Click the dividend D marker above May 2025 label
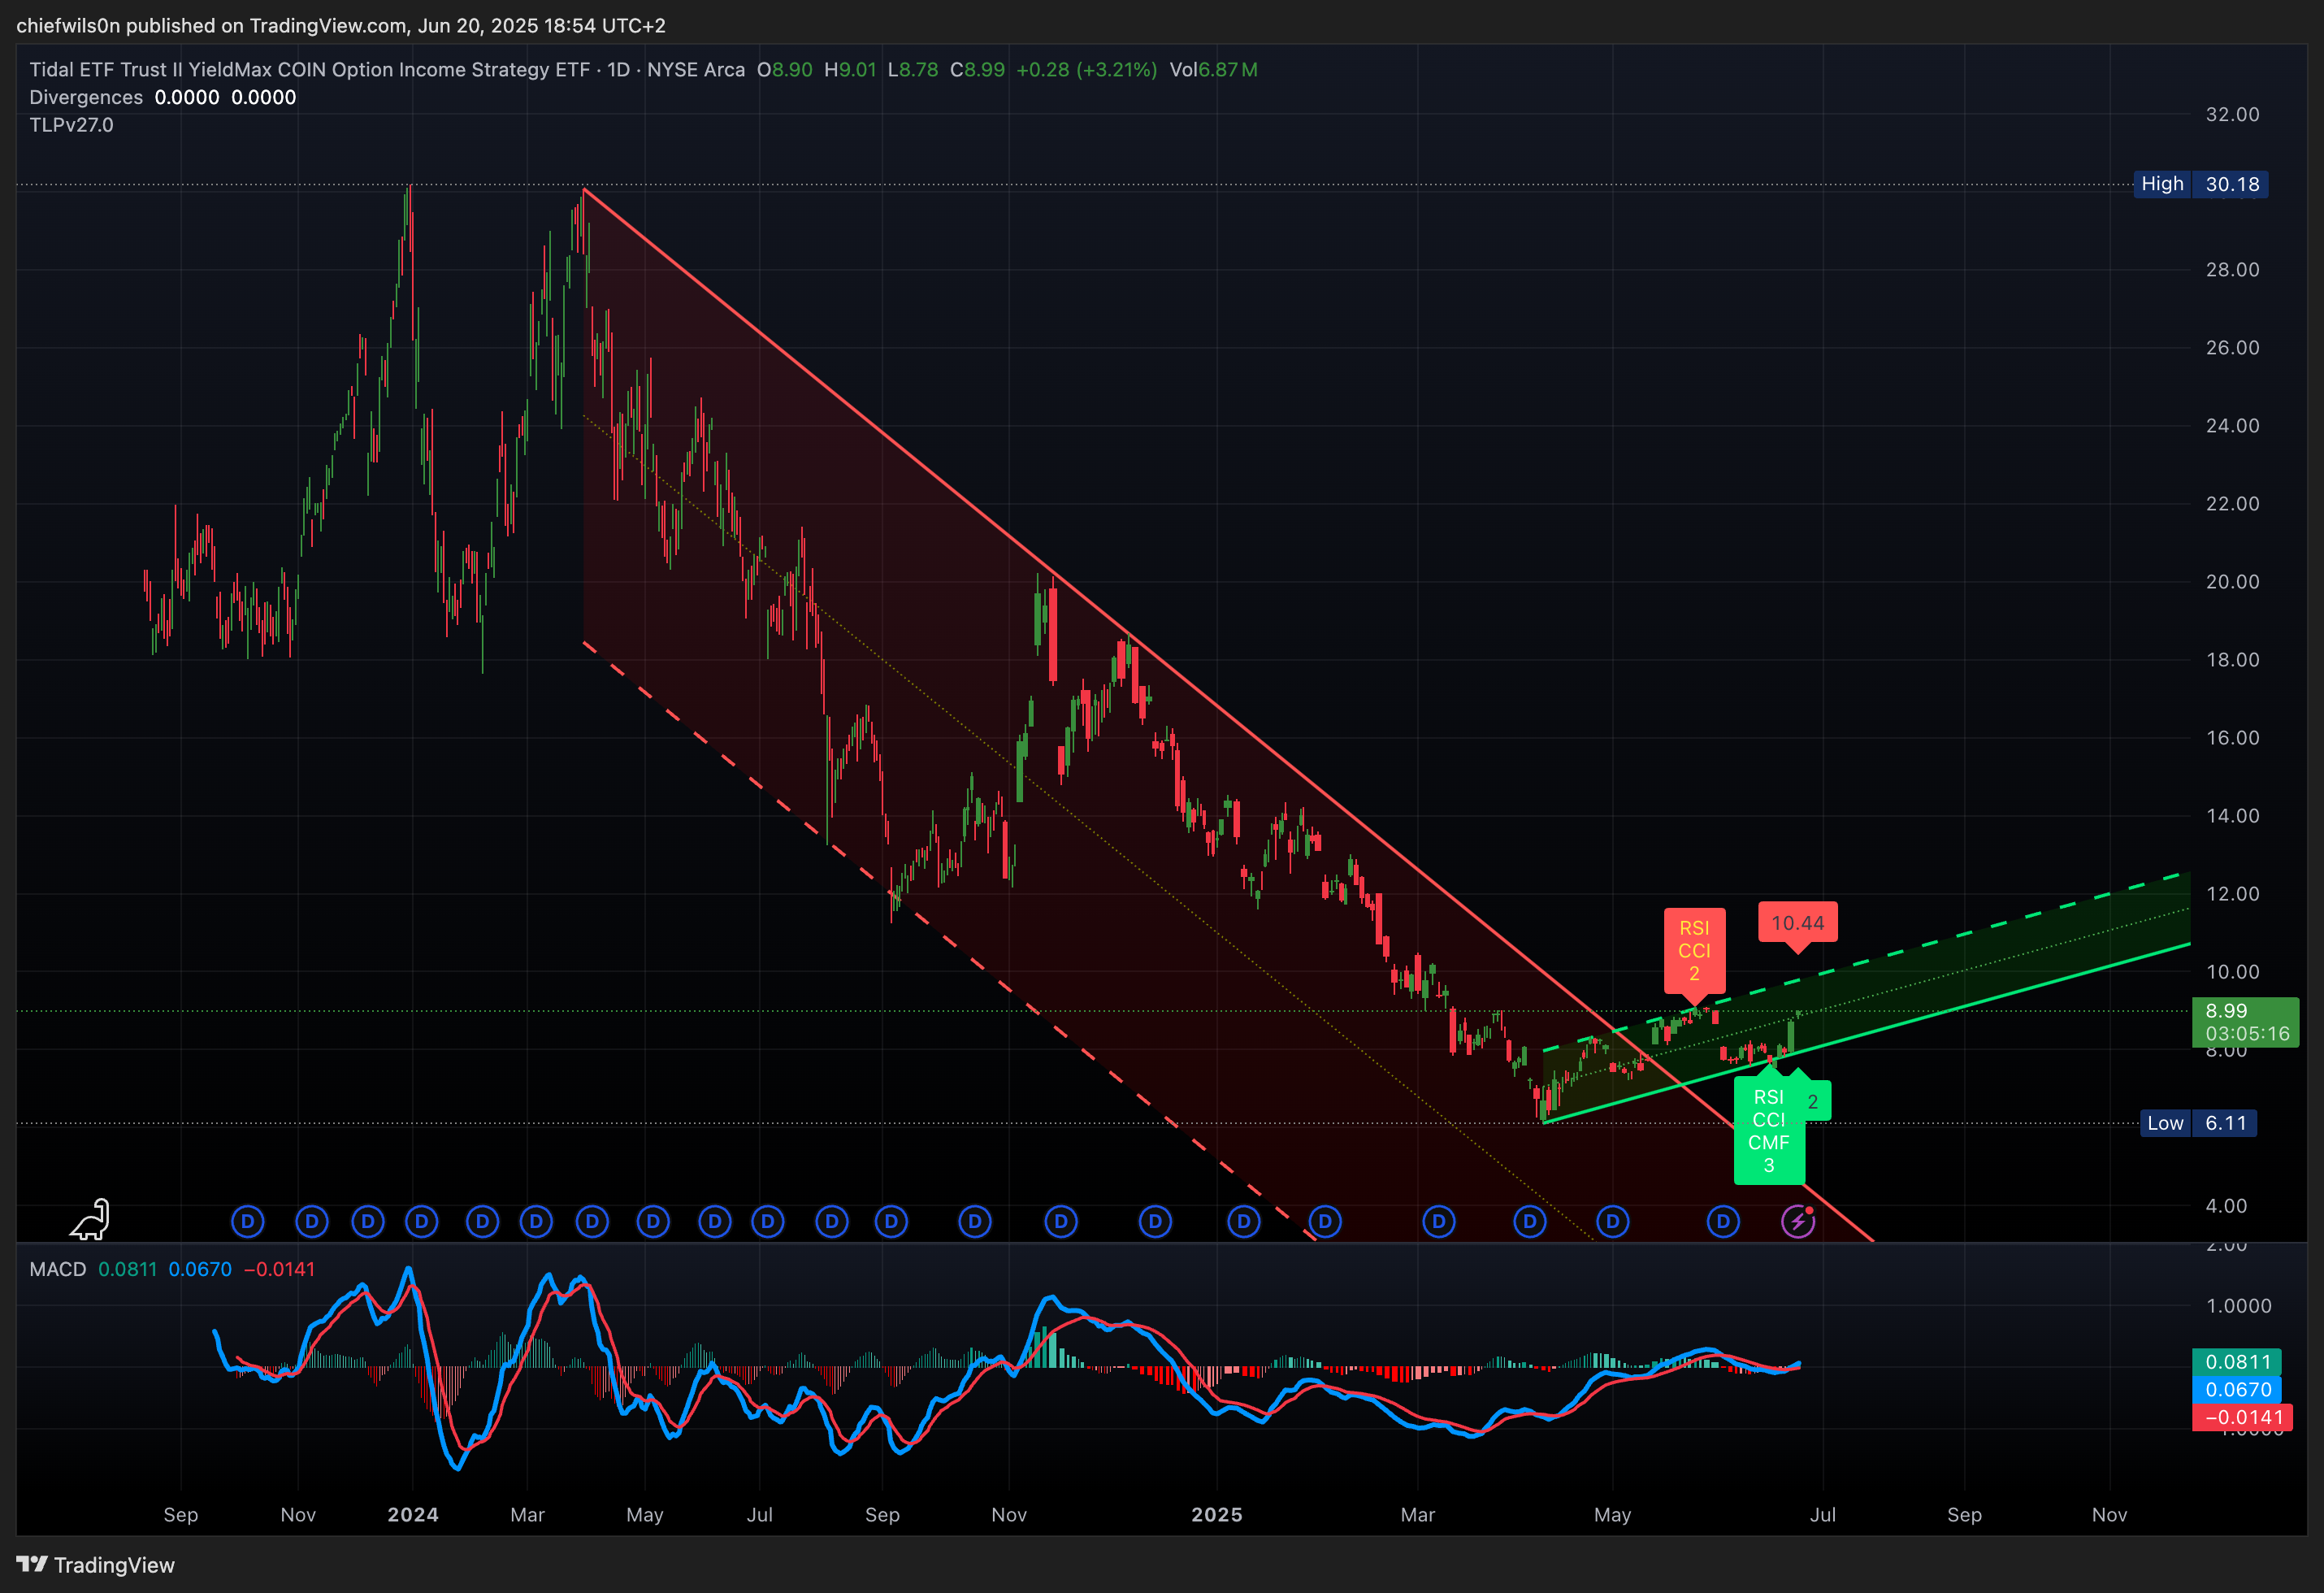The height and width of the screenshot is (1593, 2324). (x=1612, y=1221)
